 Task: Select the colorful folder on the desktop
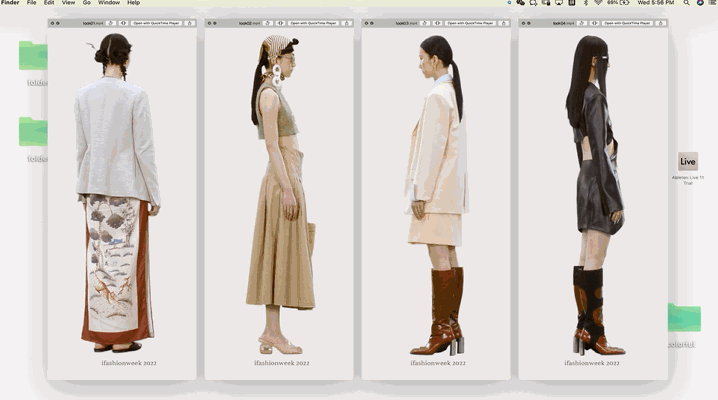[x=684, y=317]
